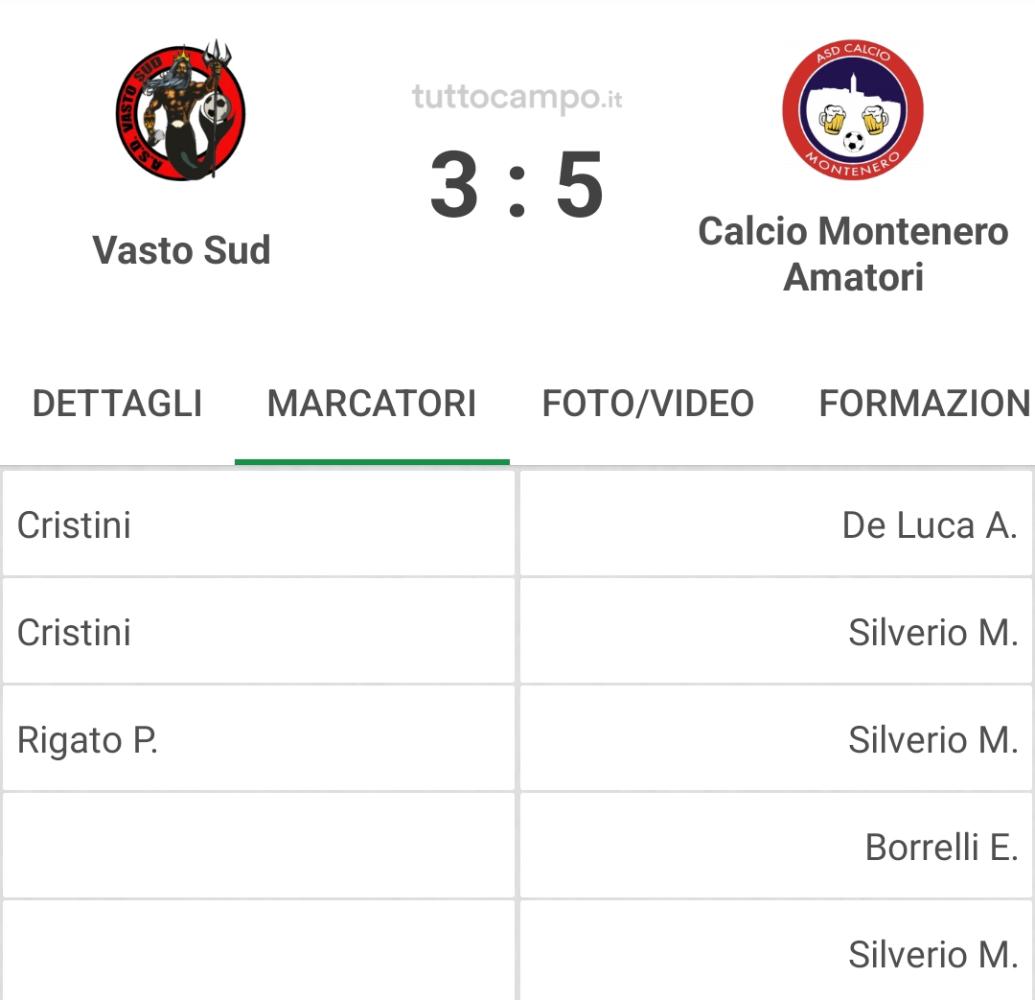Click the away score number 5
Viewport: 1035px width, 1000px height.
click(580, 184)
